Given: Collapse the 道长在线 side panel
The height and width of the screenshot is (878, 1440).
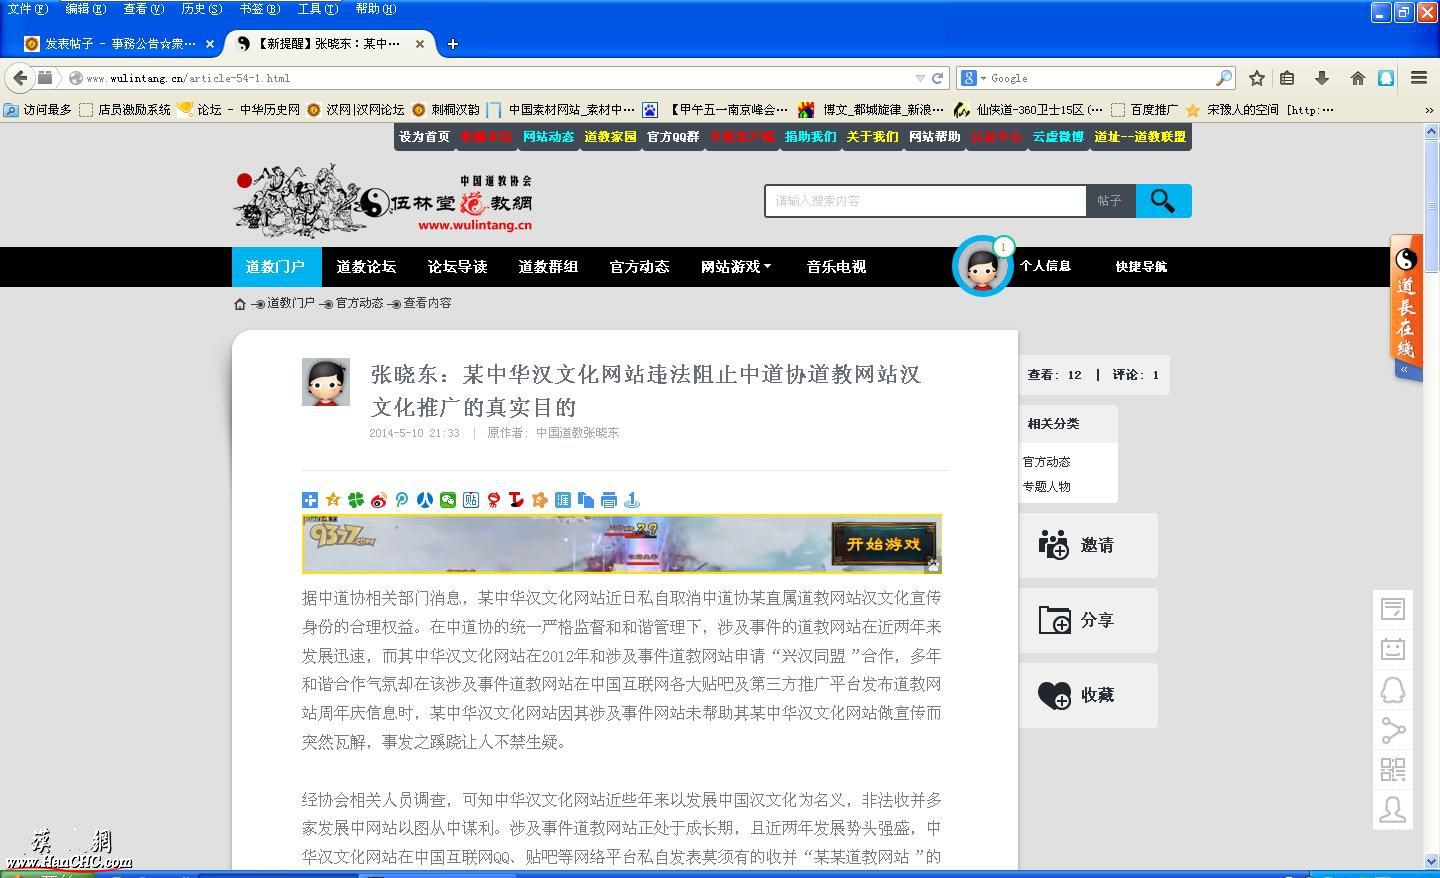Looking at the screenshot, I should click(1406, 369).
